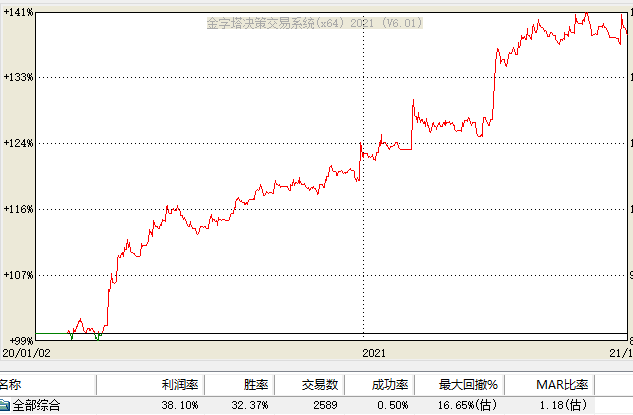Click the 0.50% success rate value
This screenshot has width=633, height=415.
click(x=392, y=405)
